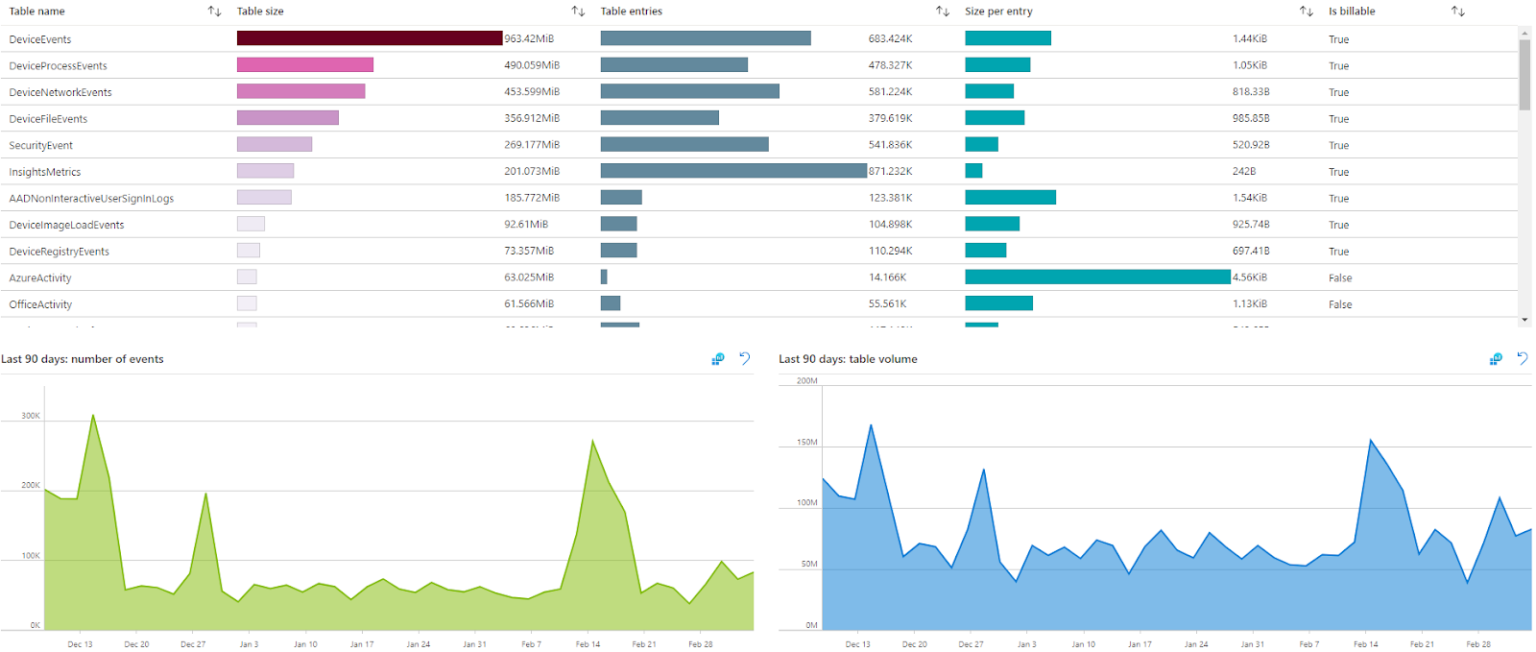
Task: Click the InsightsMetrics table entries bar
Action: coord(735,171)
